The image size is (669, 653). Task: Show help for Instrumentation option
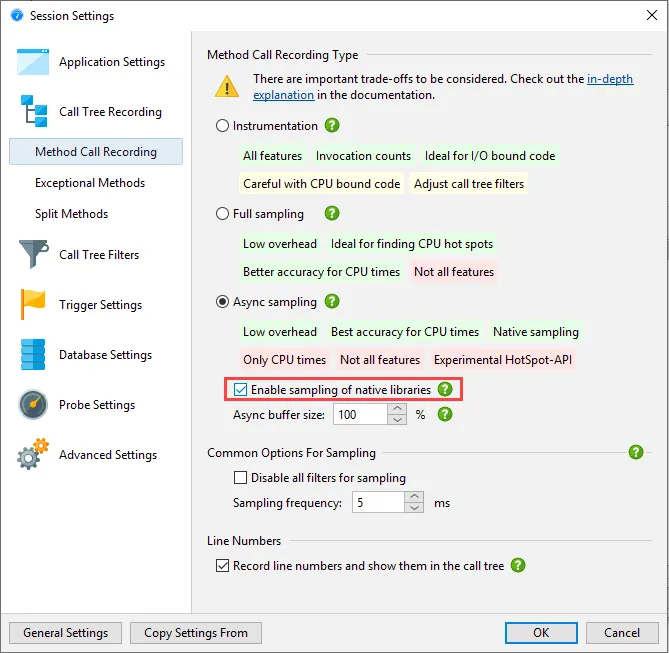(x=332, y=125)
